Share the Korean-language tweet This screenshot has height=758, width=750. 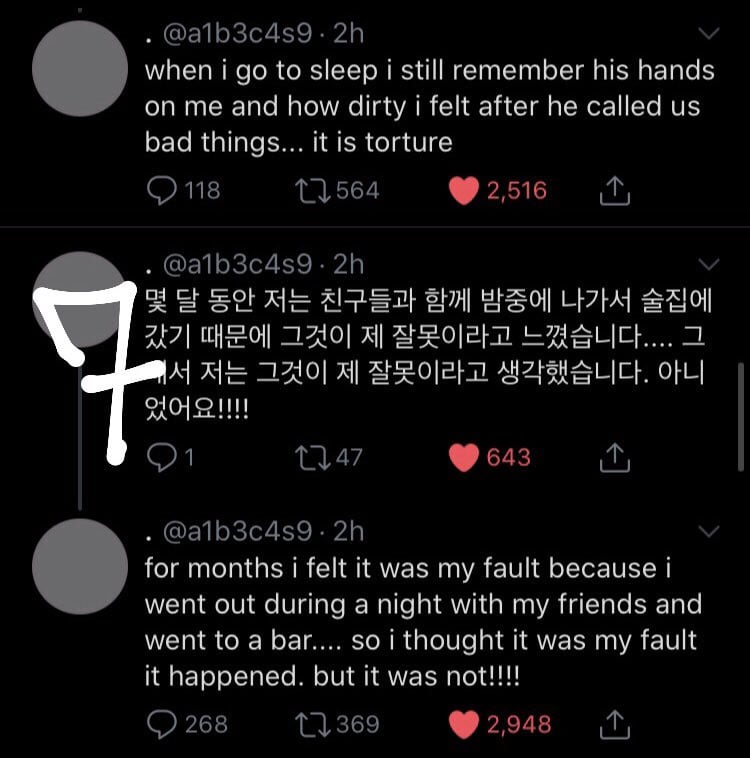(616, 458)
